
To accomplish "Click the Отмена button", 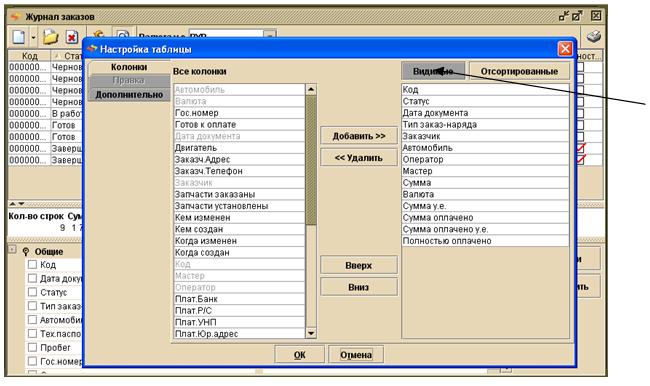I will click(356, 355).
